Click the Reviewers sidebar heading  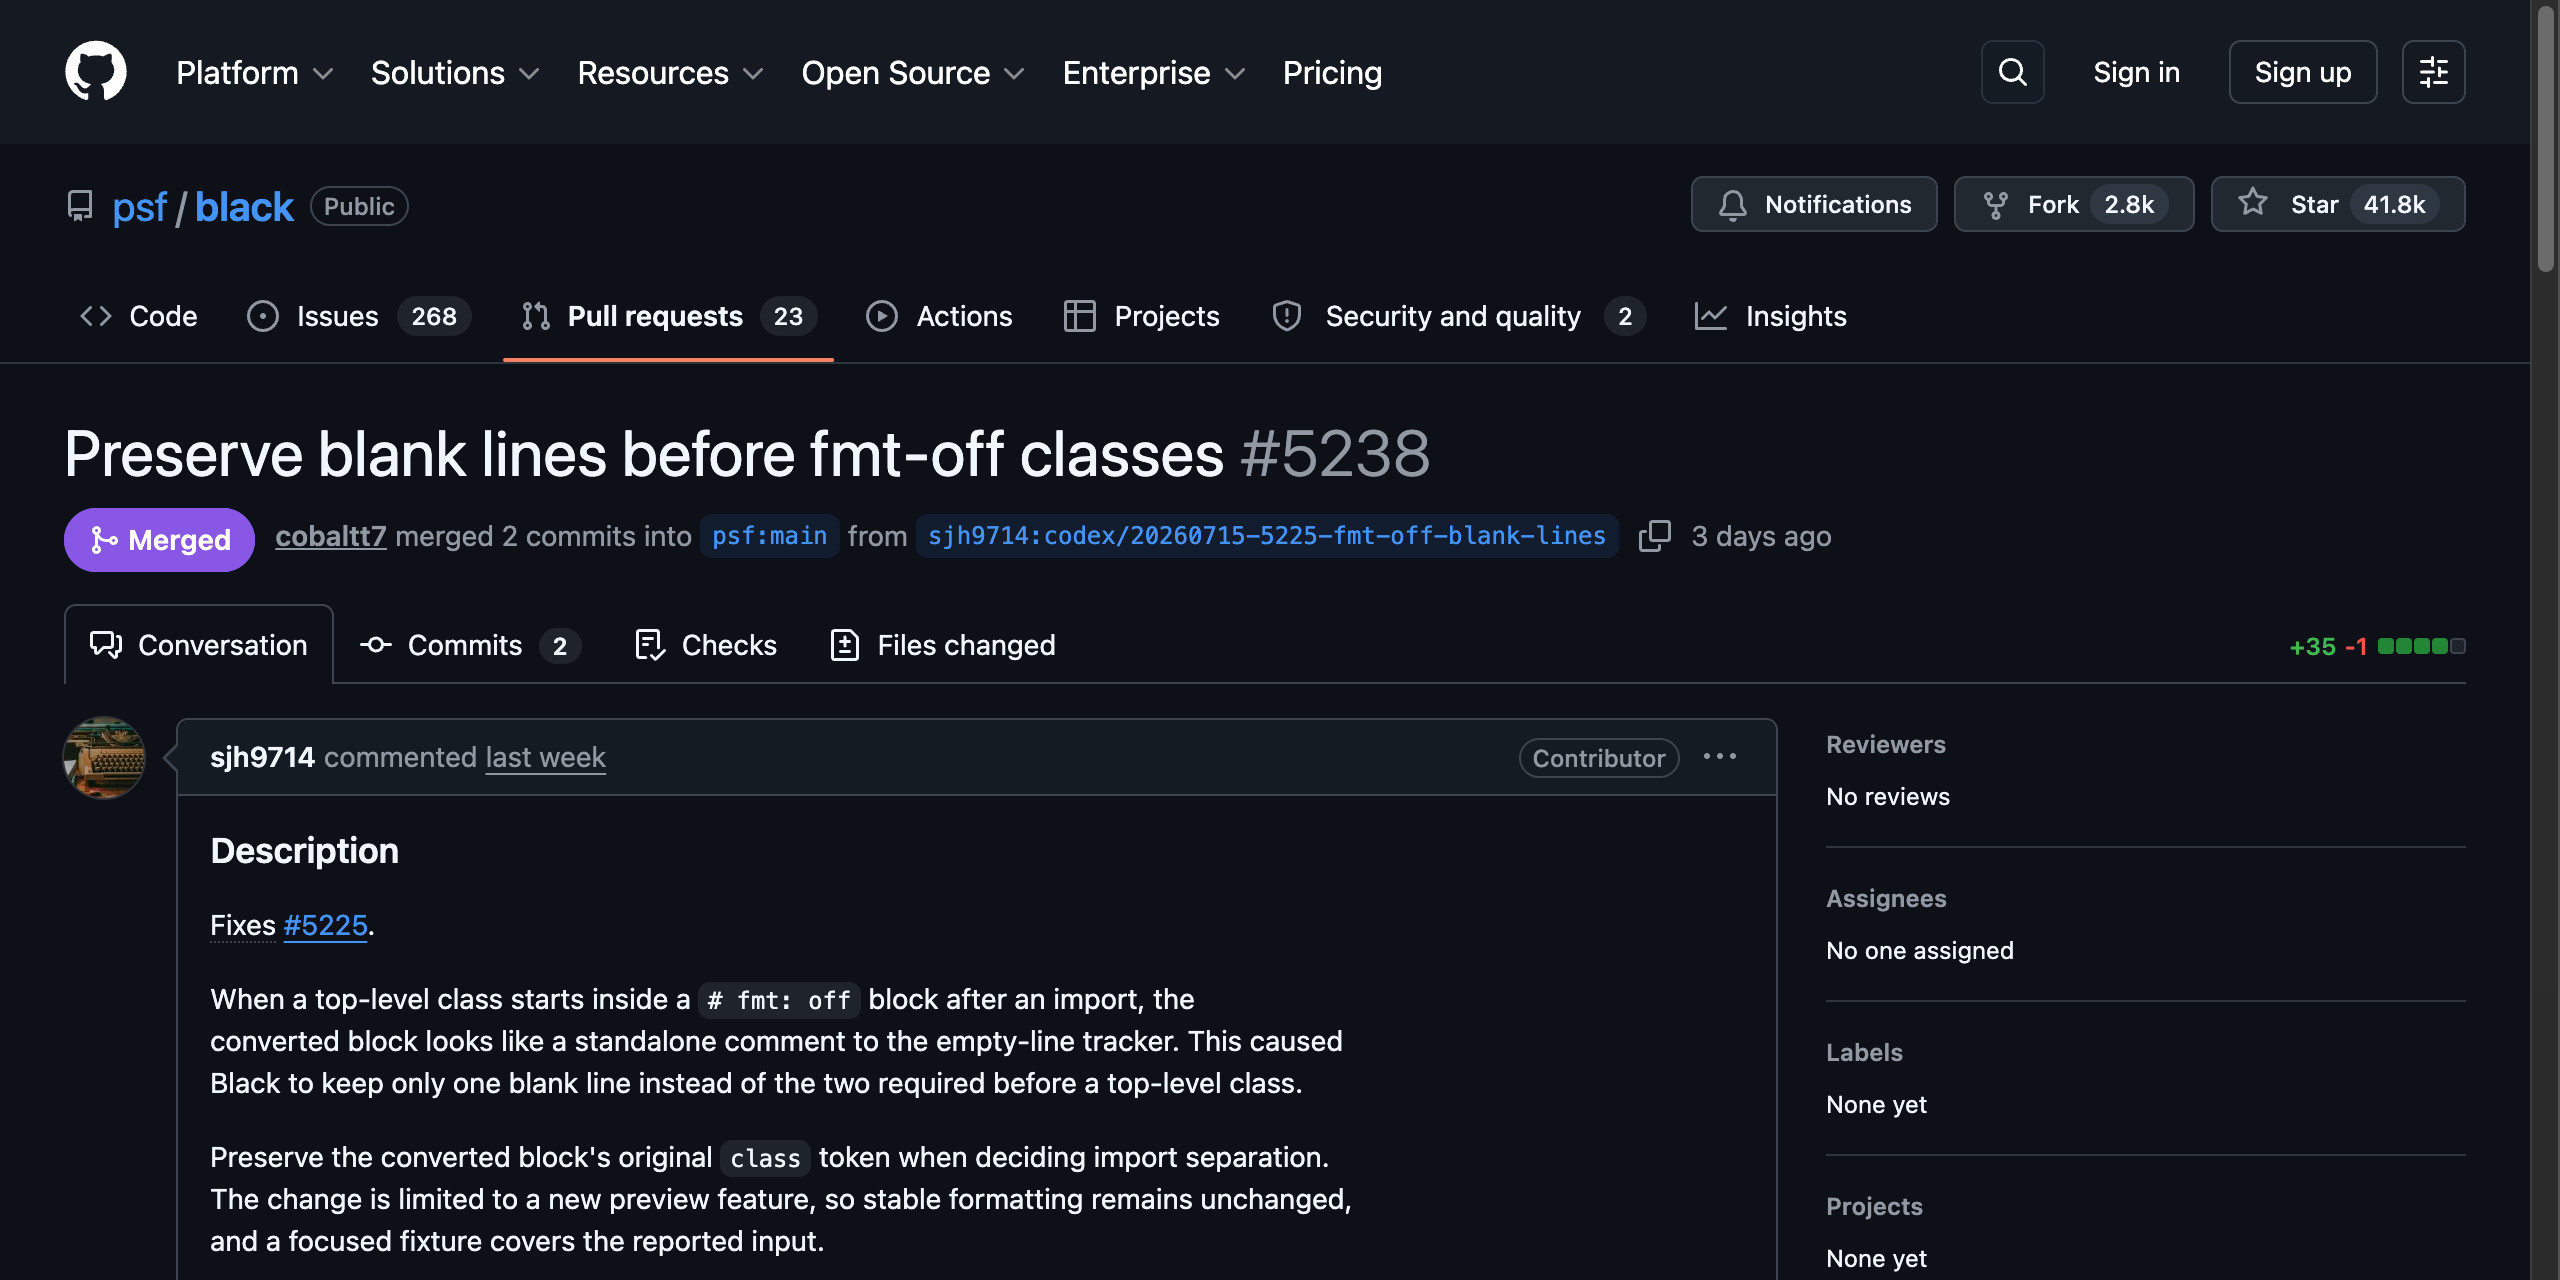pos(1885,744)
